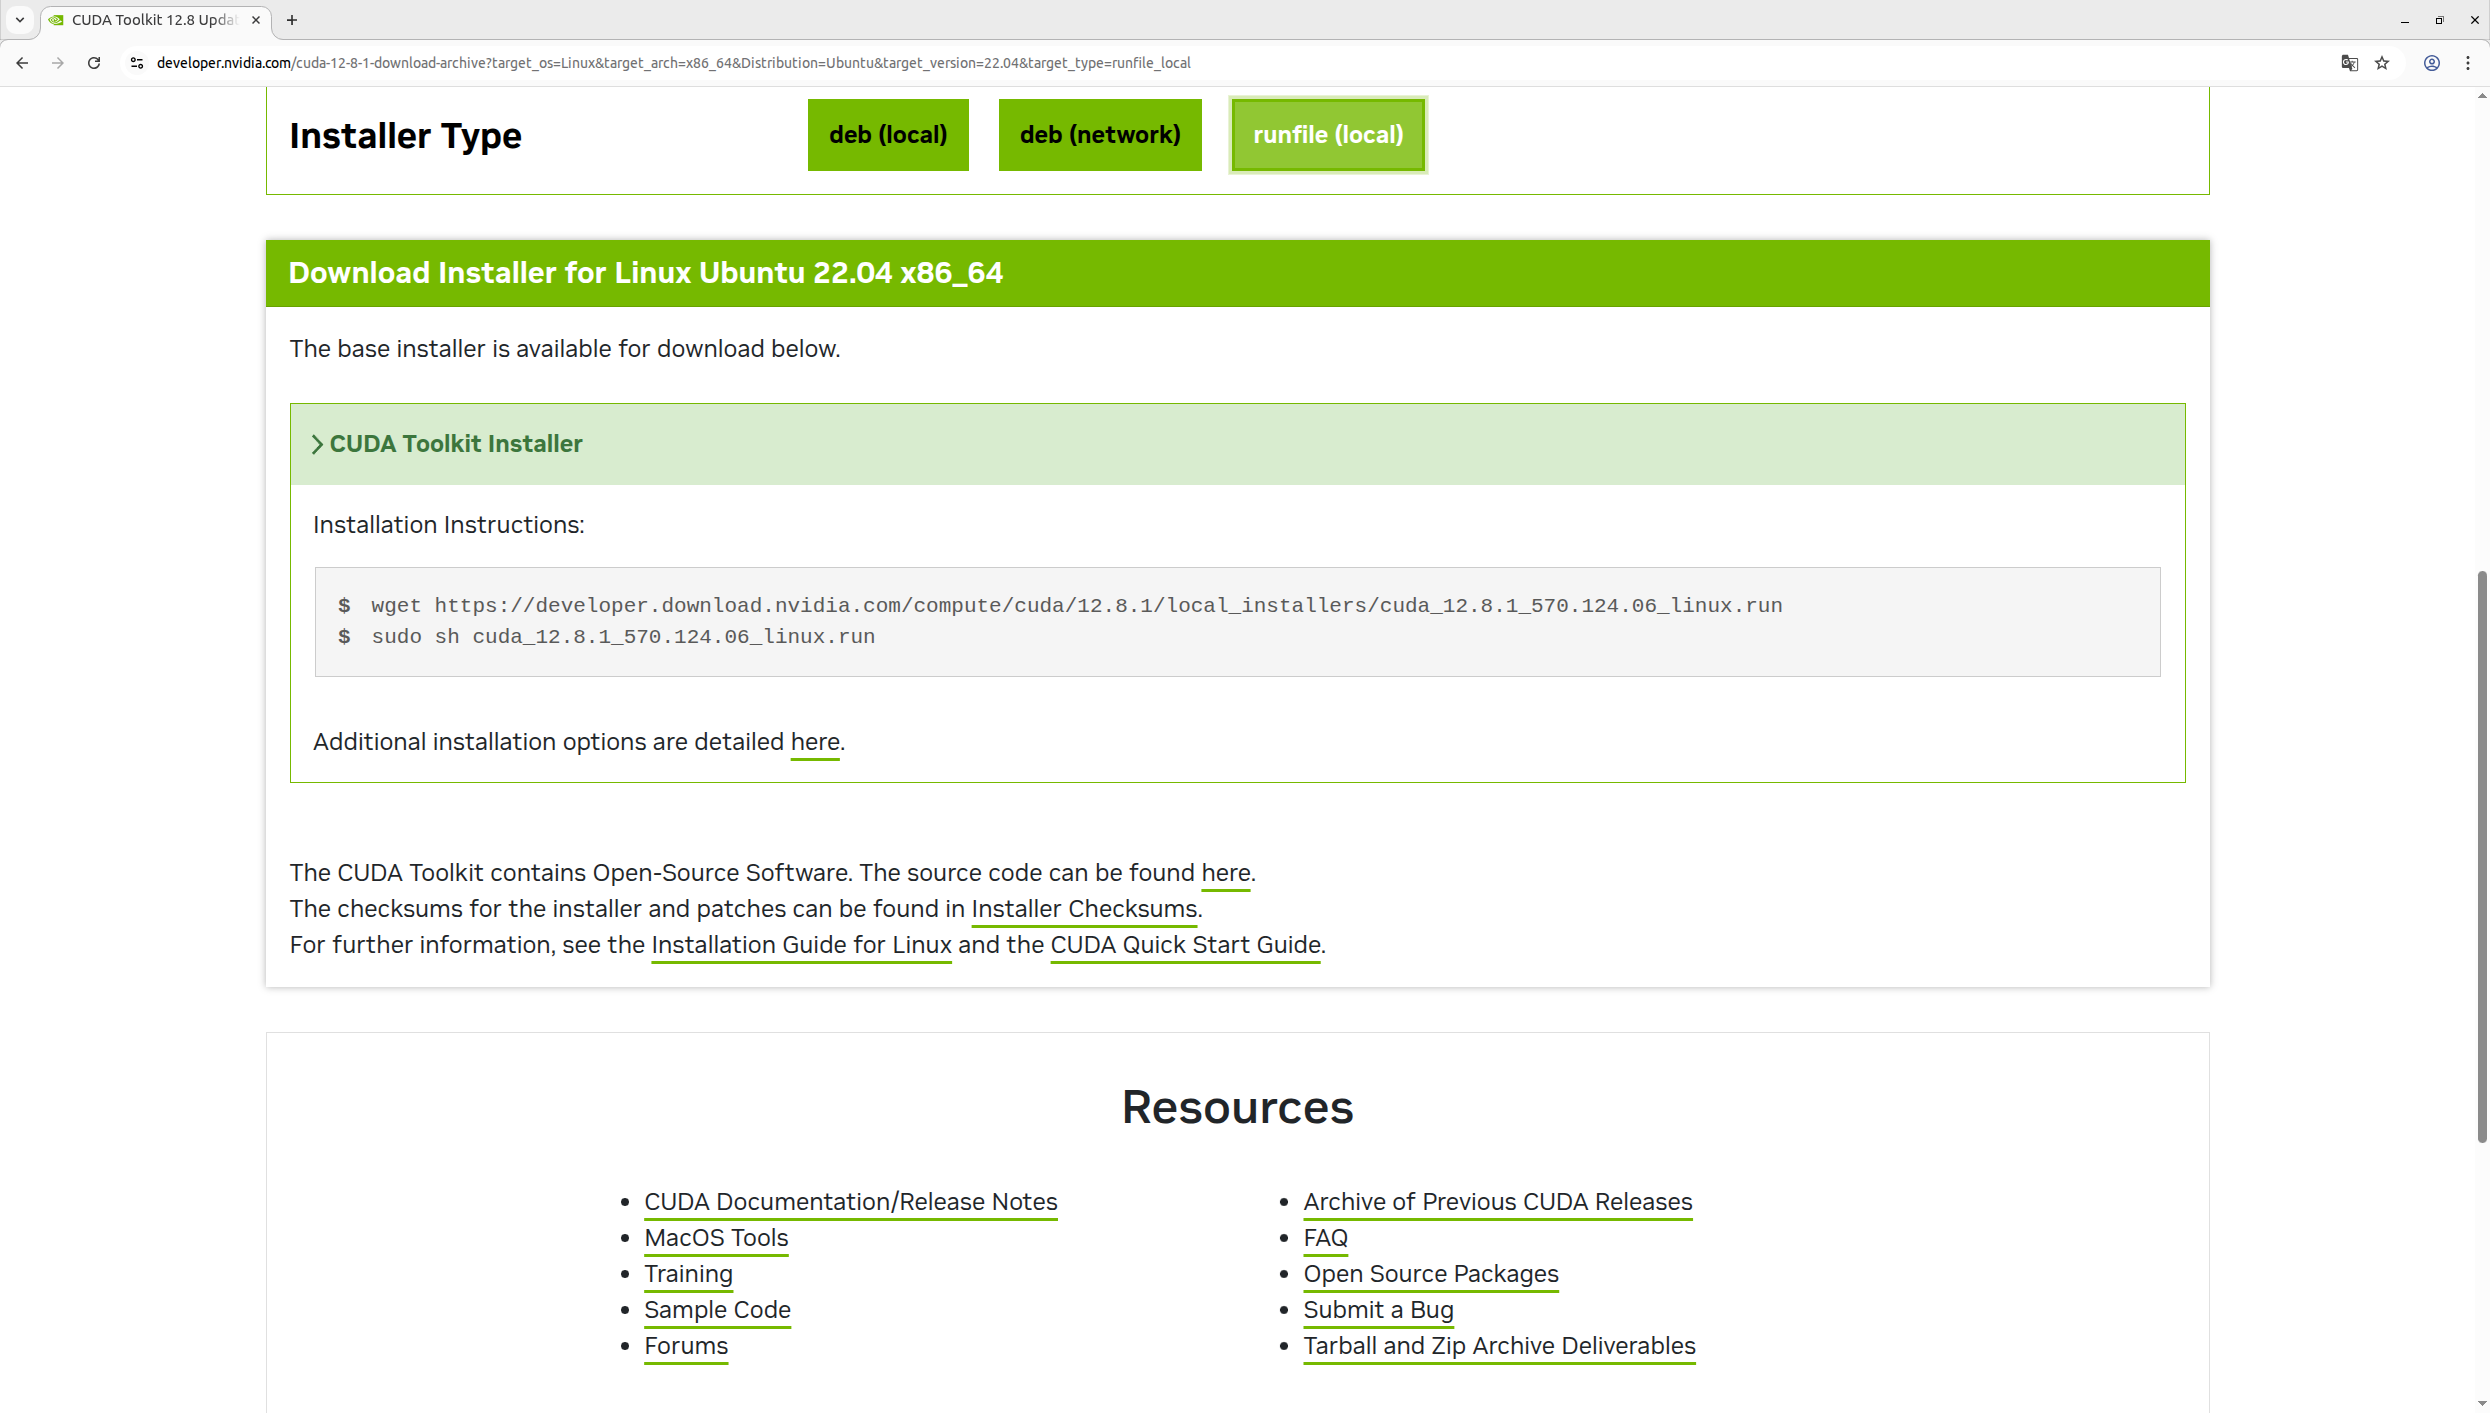The width and height of the screenshot is (2490, 1413).
Task: Click the vertical page scrollbar thumb
Action: [x=2481, y=855]
